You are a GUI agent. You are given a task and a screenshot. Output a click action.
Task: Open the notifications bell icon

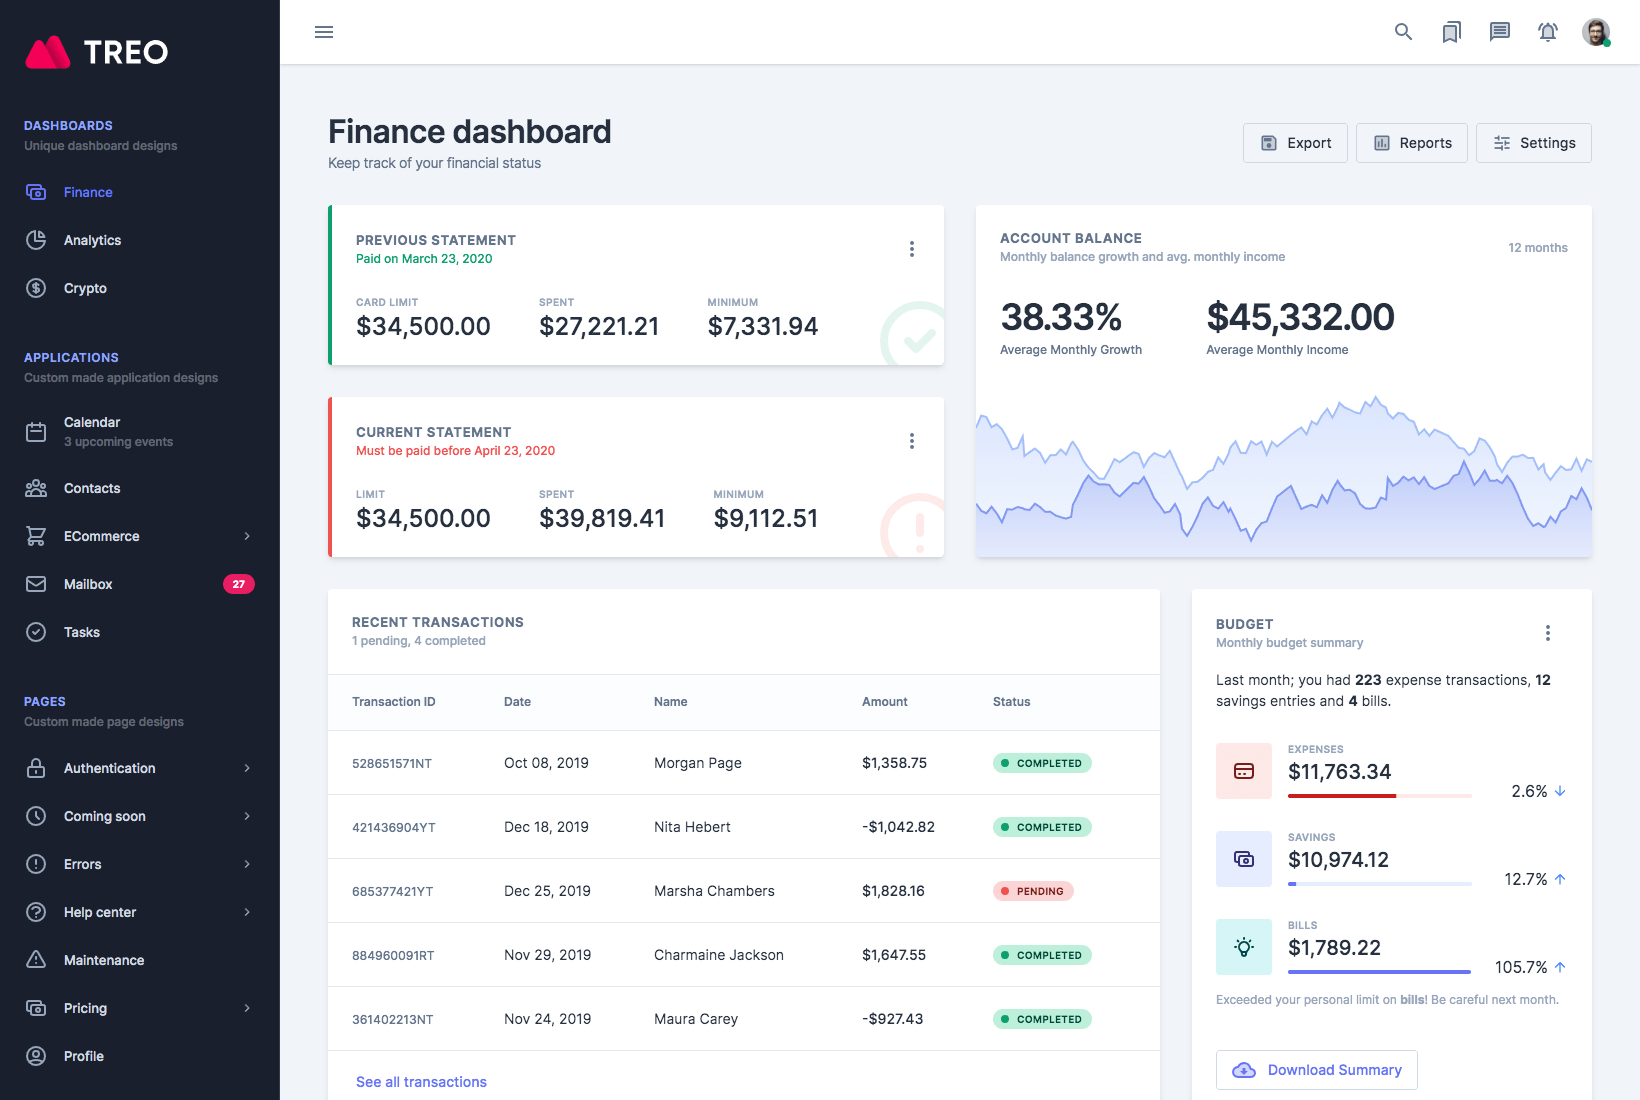(1547, 32)
